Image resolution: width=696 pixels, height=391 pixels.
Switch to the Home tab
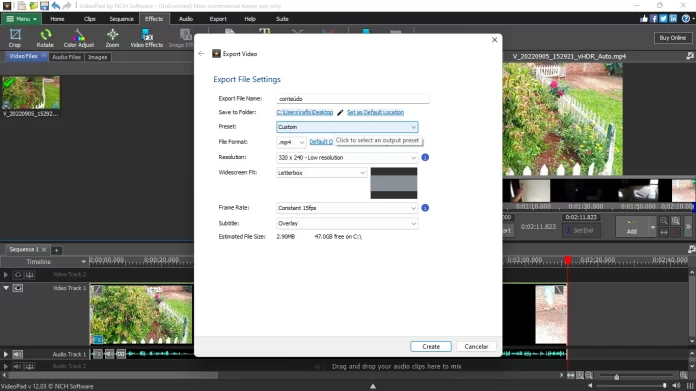(57, 19)
